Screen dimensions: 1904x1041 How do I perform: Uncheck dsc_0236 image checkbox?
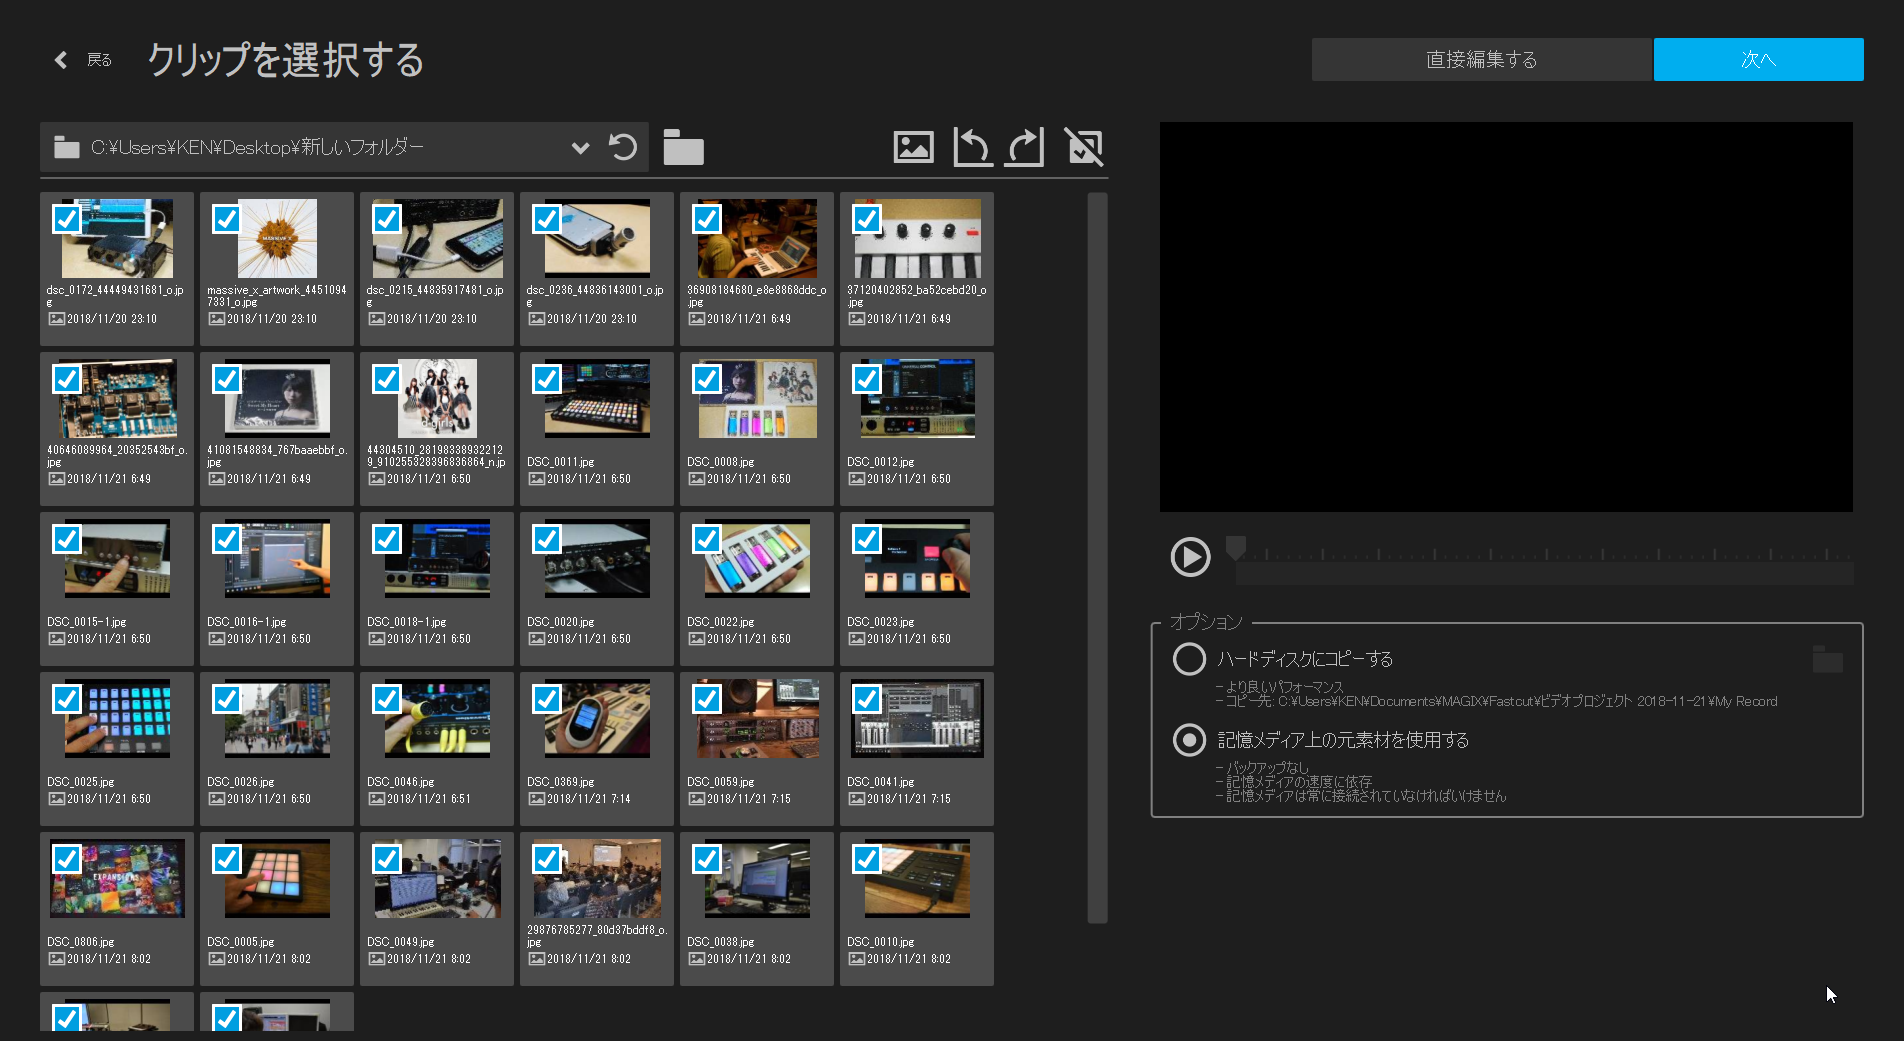(547, 219)
